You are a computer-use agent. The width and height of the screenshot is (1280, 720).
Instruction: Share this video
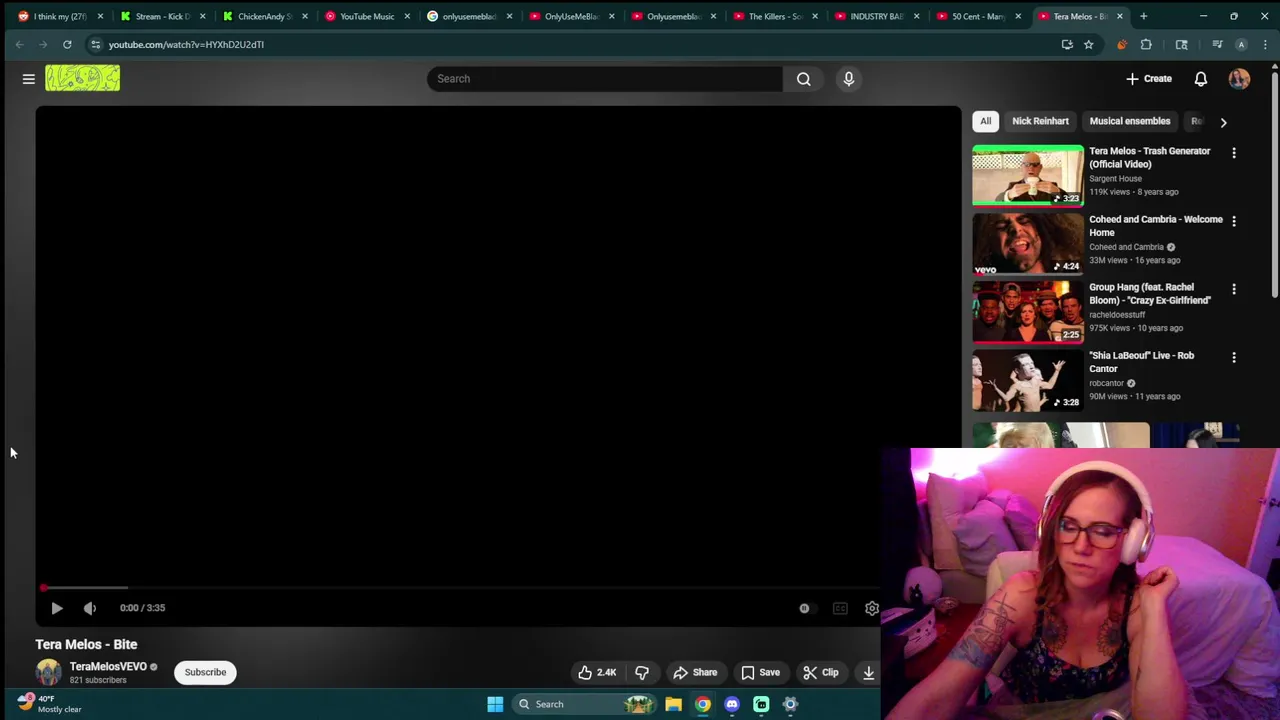click(x=695, y=672)
